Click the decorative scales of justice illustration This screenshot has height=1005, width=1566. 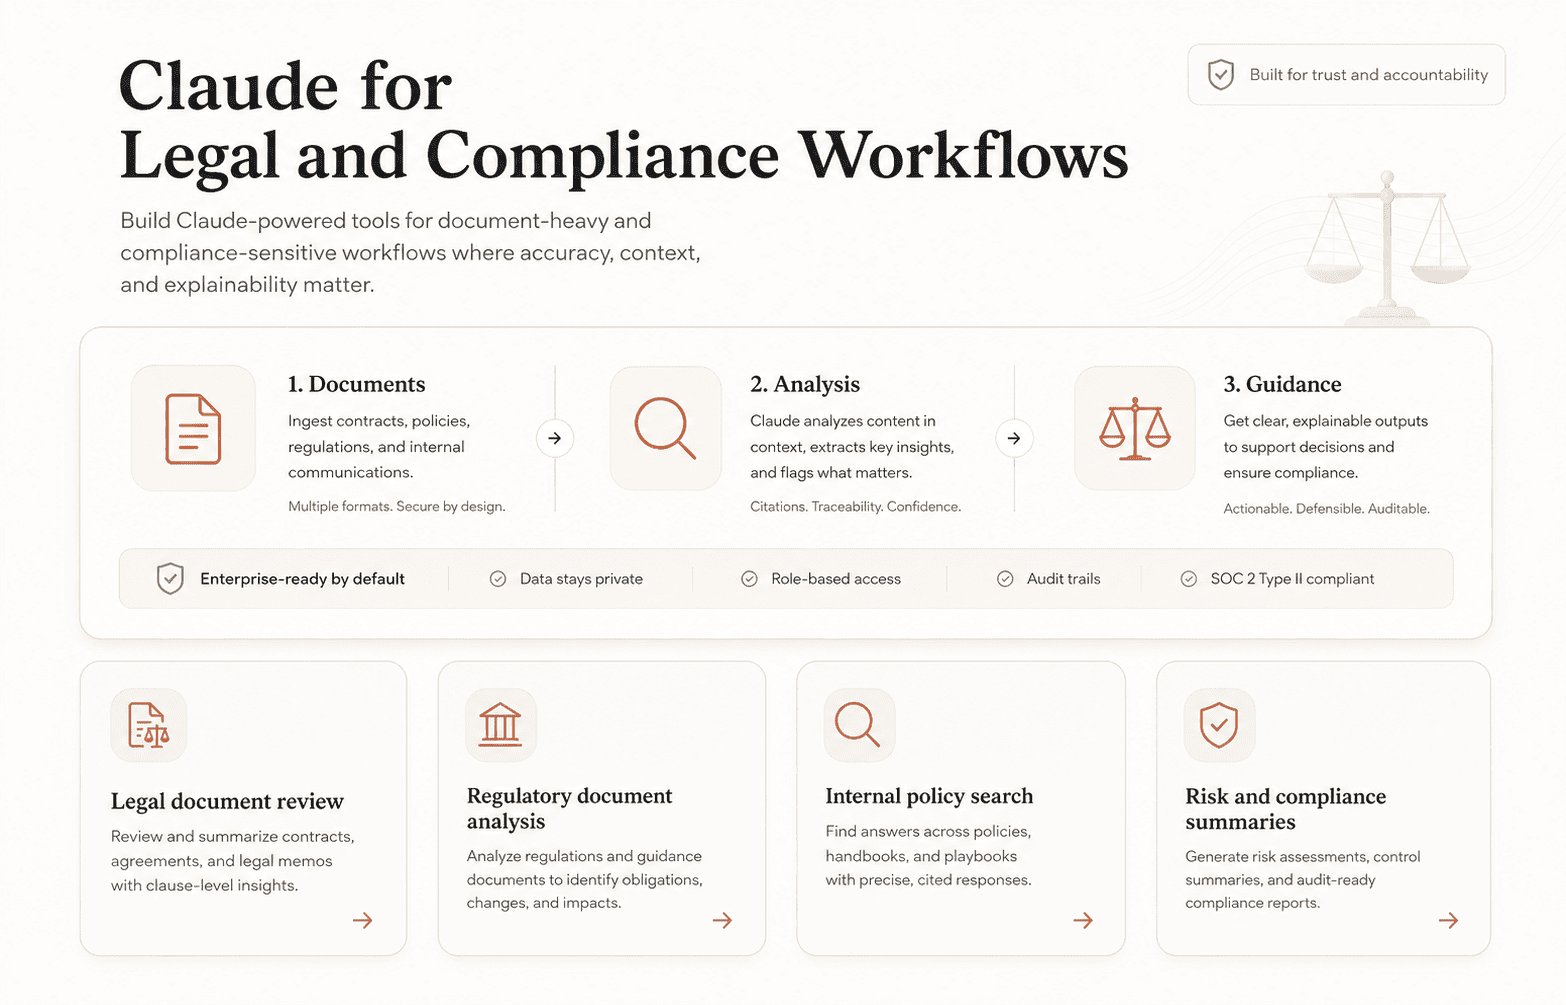[1387, 248]
